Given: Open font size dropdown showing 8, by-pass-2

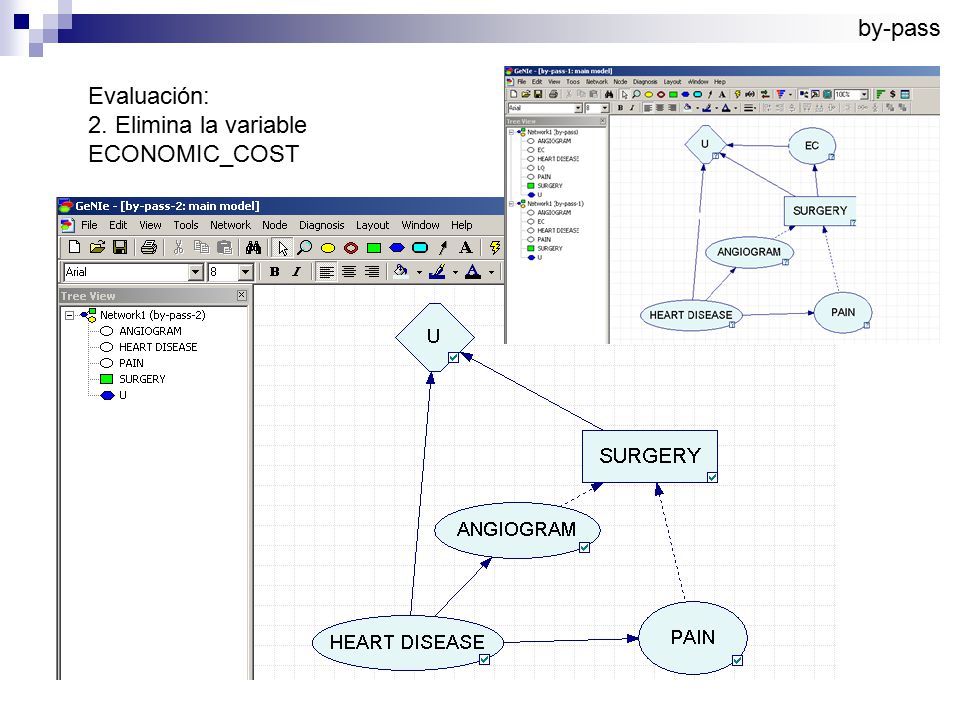Looking at the screenshot, I should point(246,272).
